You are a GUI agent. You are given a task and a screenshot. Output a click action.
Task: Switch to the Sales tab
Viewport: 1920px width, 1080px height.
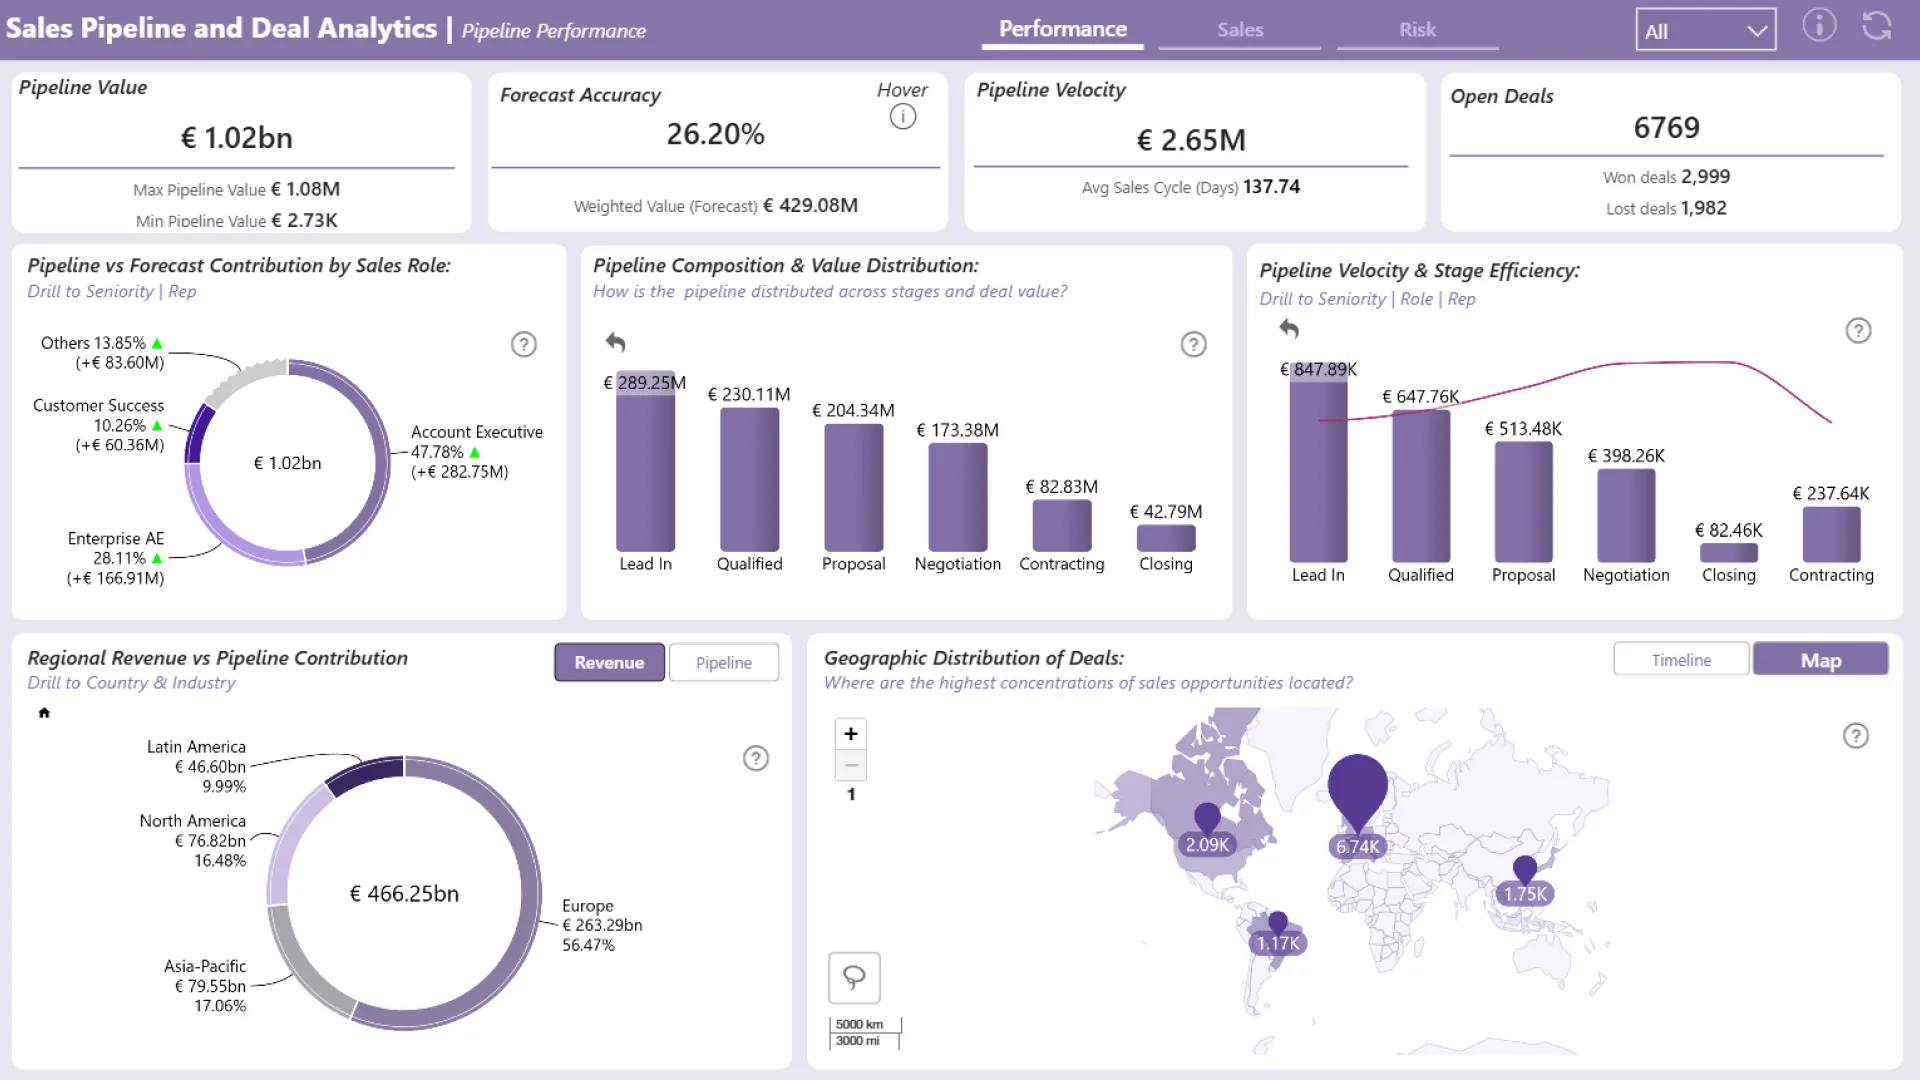[x=1239, y=30]
